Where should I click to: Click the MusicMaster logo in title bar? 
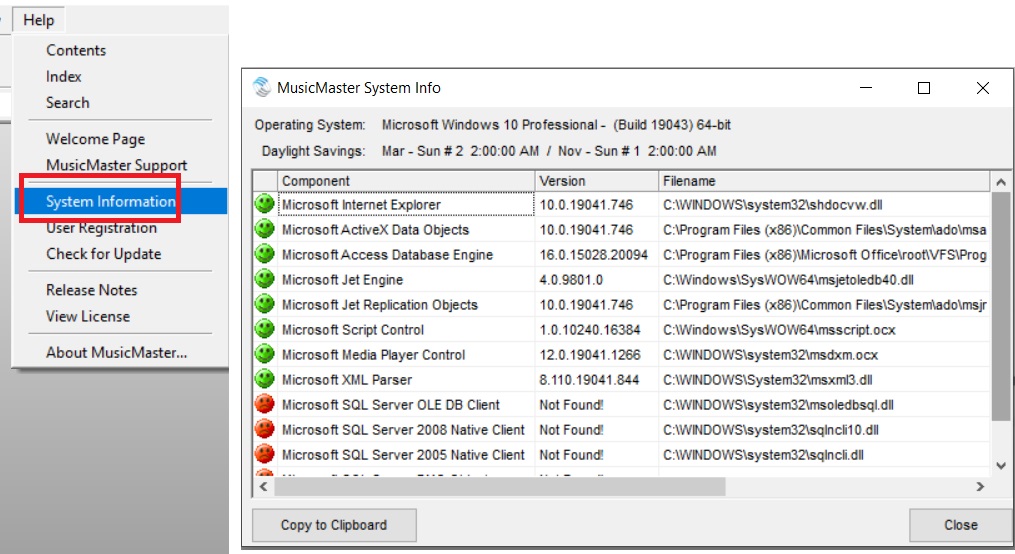(262, 87)
